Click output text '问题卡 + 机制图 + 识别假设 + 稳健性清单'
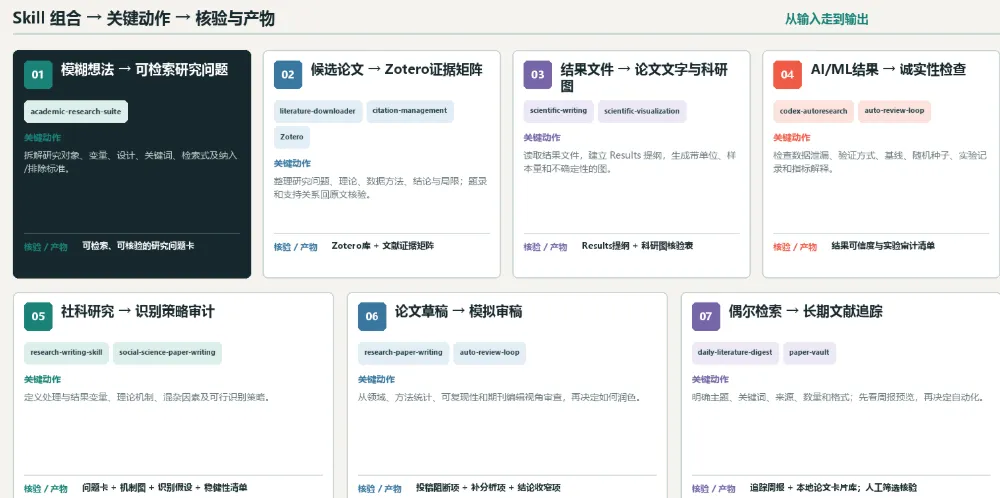Screen dimensions: 1000x498 click(165, 488)
